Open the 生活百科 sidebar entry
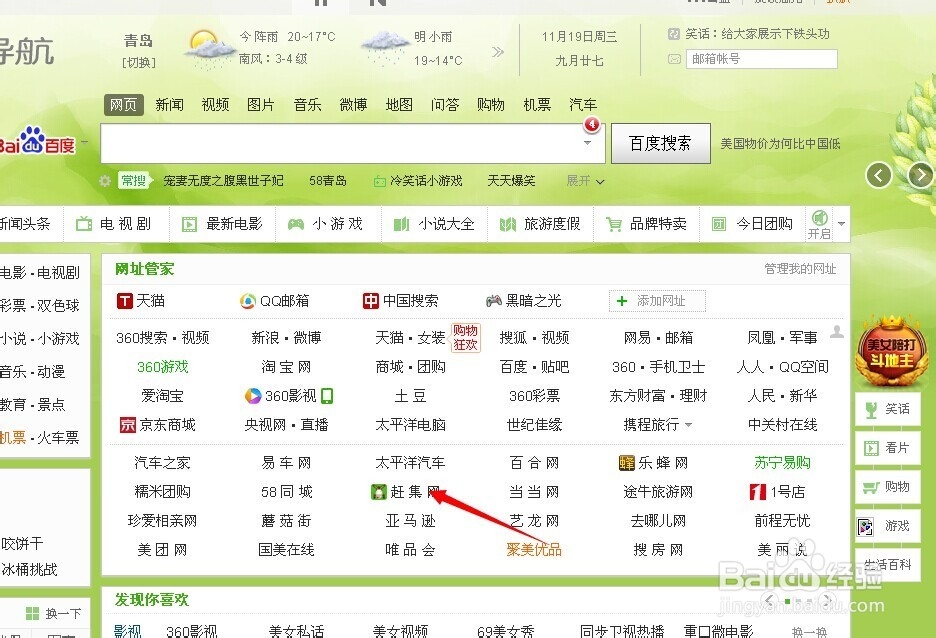This screenshot has height=638, width=936. 887,565
